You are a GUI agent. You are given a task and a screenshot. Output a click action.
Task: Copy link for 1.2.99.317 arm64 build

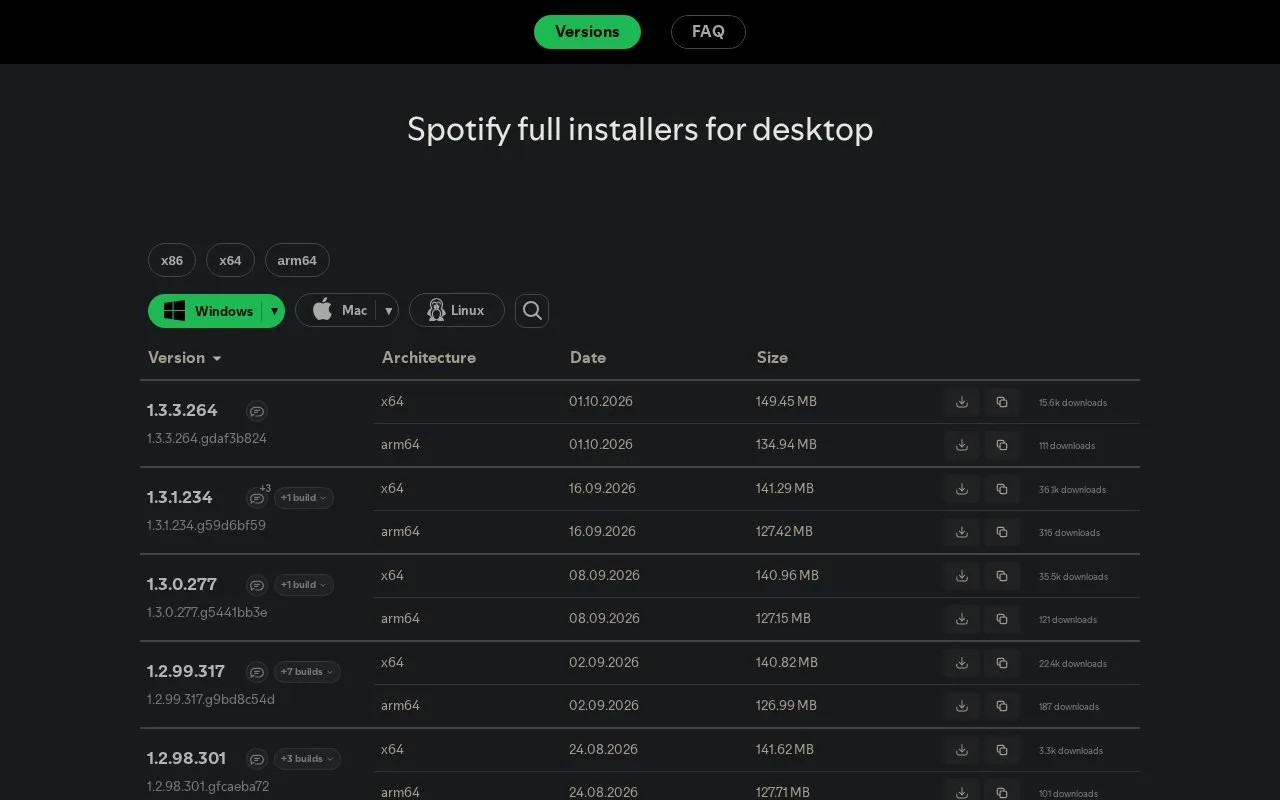pos(1002,706)
